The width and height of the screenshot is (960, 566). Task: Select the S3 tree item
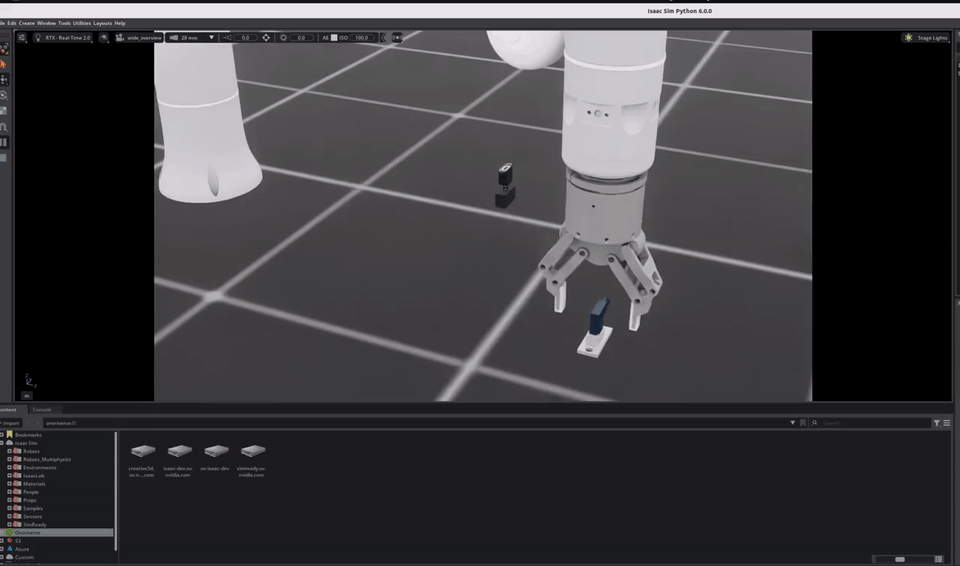tap(18, 541)
